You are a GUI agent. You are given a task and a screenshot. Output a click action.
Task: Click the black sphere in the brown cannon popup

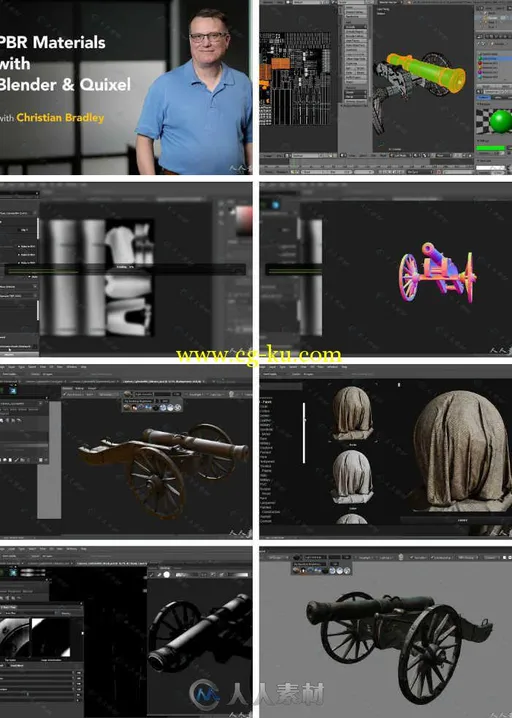coord(156,407)
